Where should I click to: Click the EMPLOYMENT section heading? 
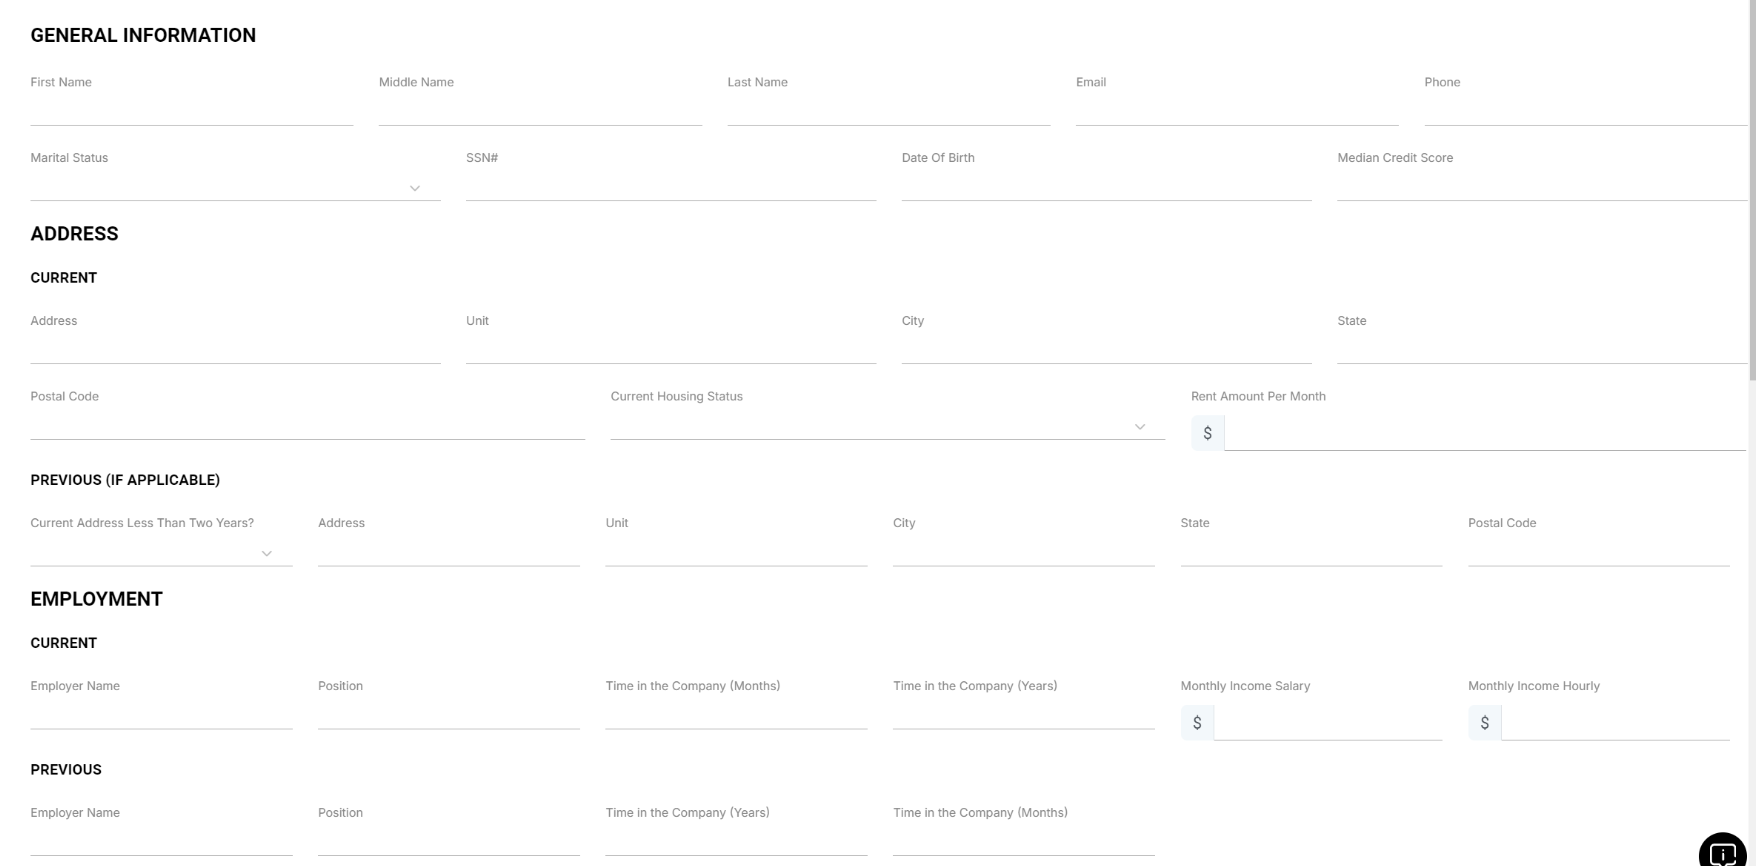96,599
